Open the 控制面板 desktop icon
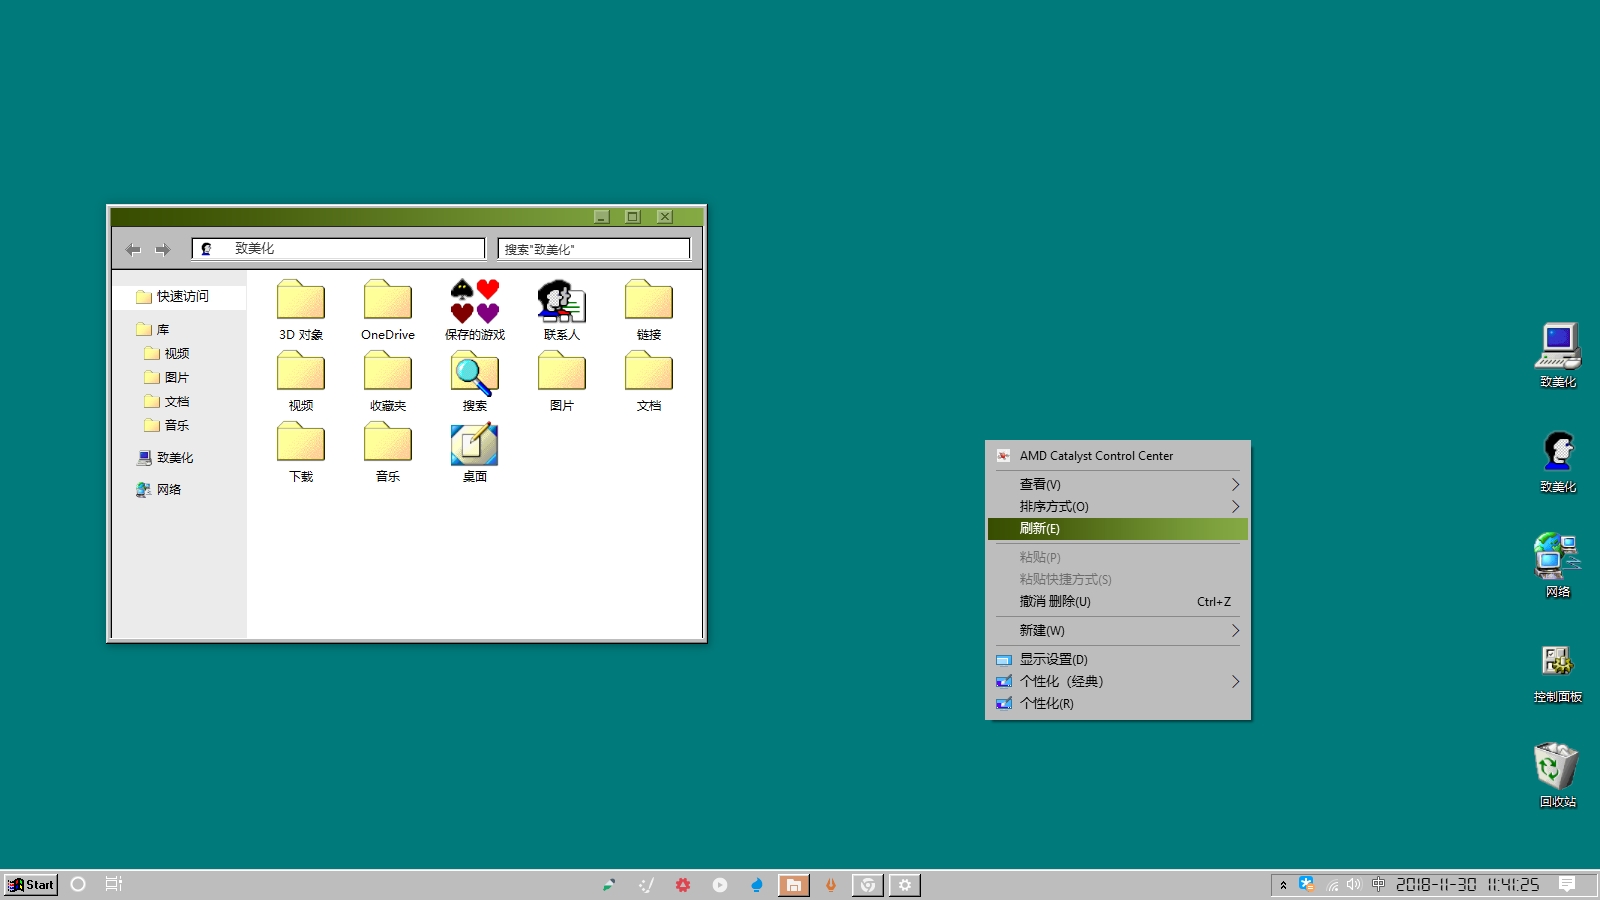 (x=1557, y=663)
